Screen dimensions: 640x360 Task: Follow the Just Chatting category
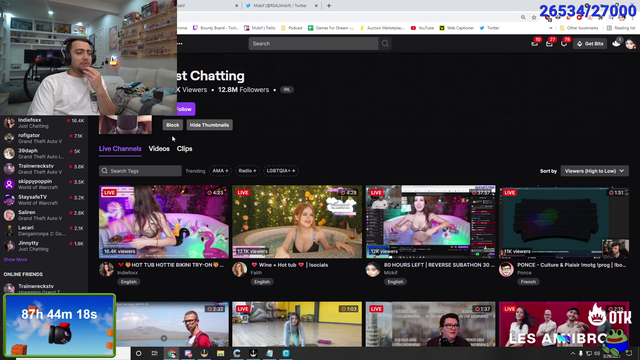[186, 109]
